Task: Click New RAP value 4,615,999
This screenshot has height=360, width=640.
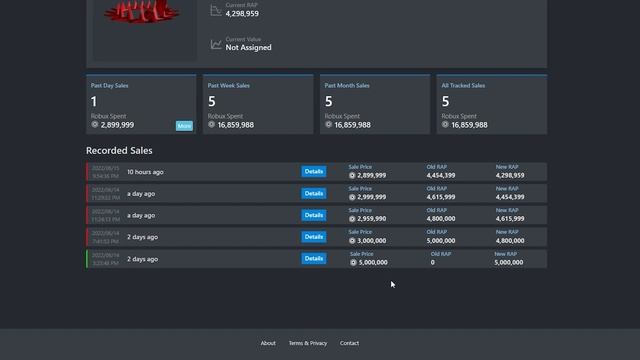Action: point(510,219)
